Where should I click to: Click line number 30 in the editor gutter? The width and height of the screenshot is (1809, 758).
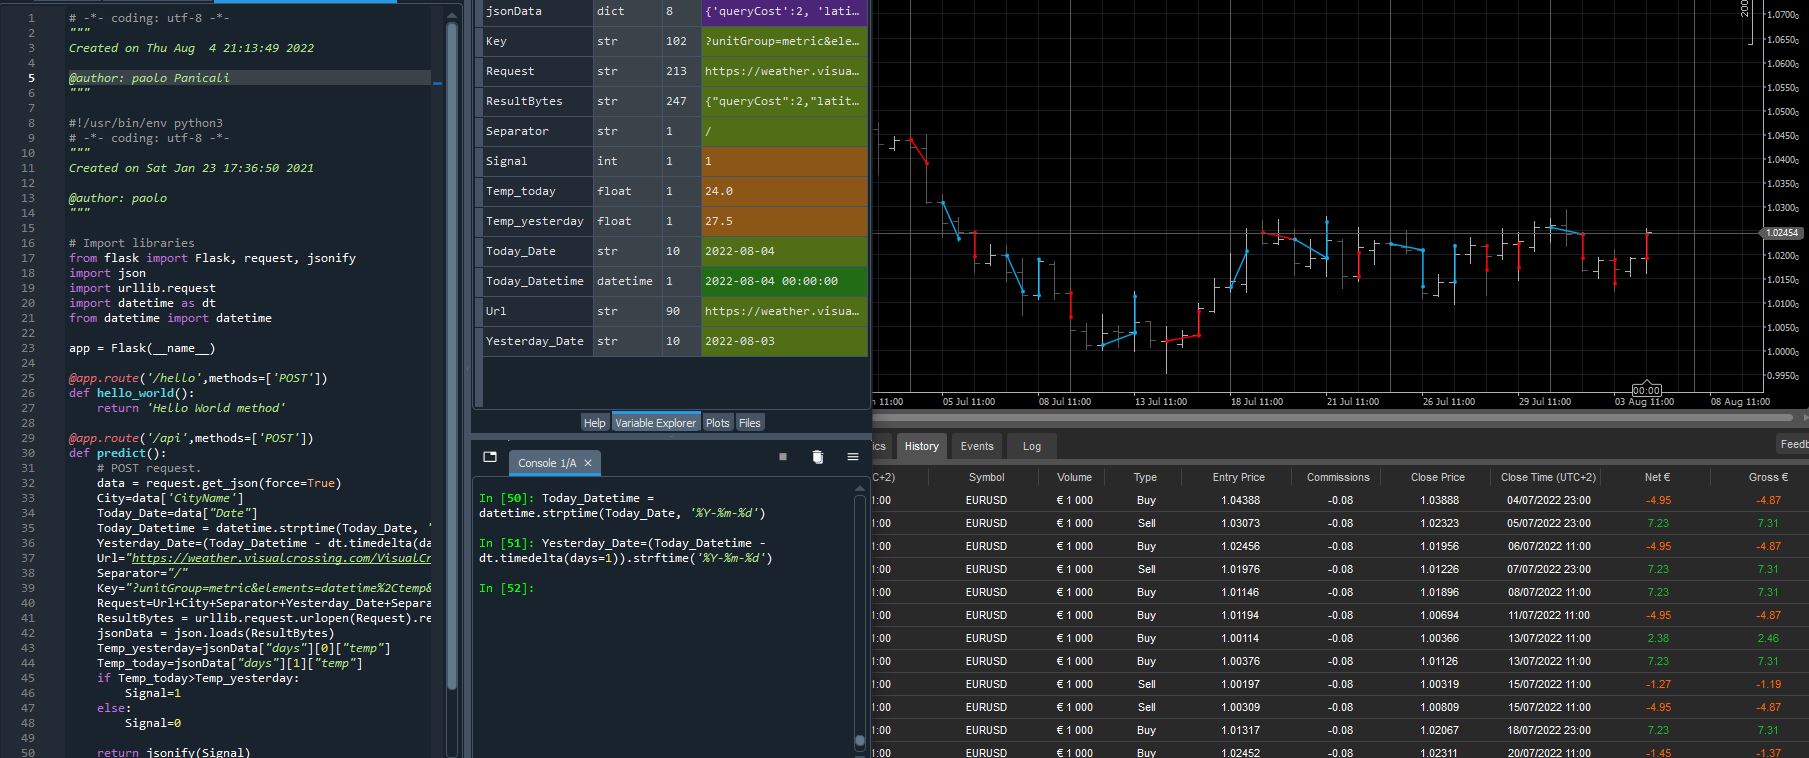[27, 453]
